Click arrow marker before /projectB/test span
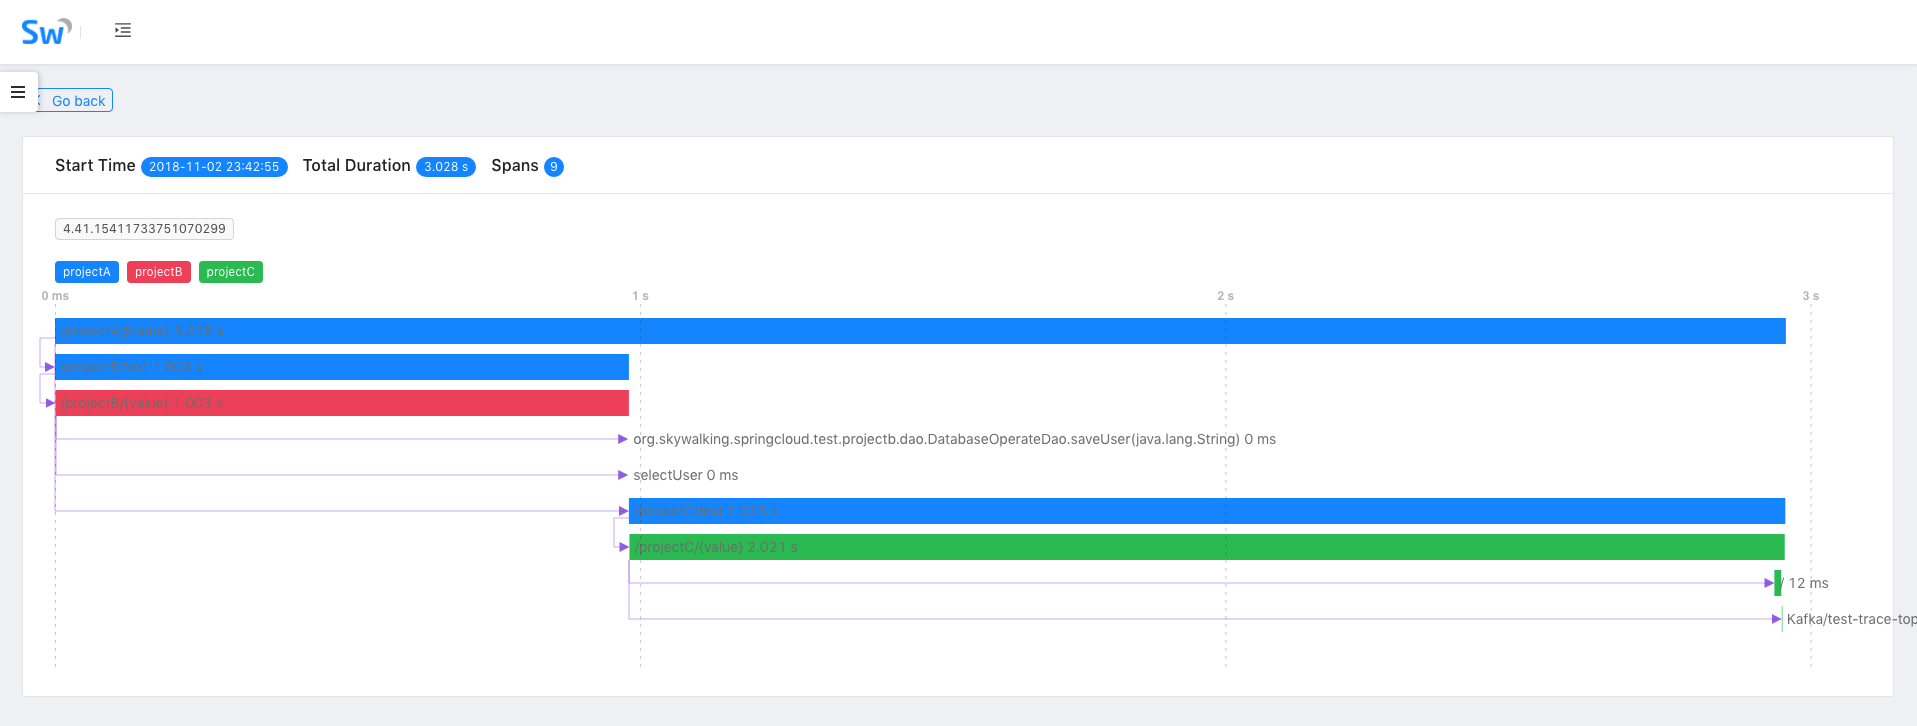The width and height of the screenshot is (1917, 726). 49,367
